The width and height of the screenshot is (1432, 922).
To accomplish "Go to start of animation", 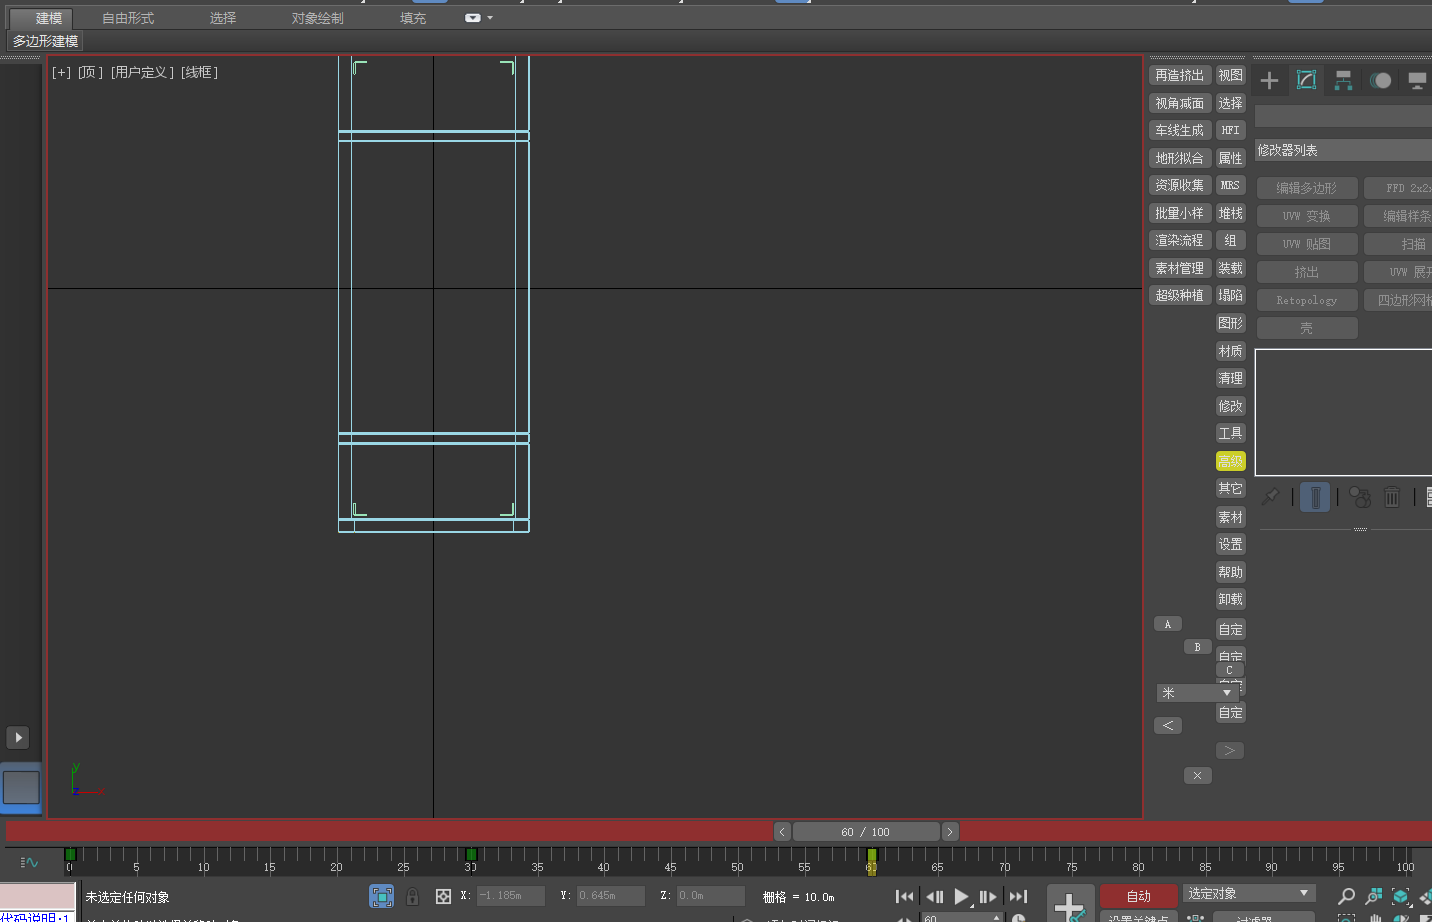I will point(904,897).
